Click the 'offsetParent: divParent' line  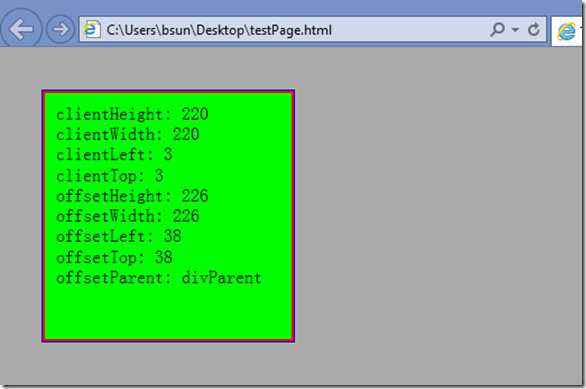158,278
